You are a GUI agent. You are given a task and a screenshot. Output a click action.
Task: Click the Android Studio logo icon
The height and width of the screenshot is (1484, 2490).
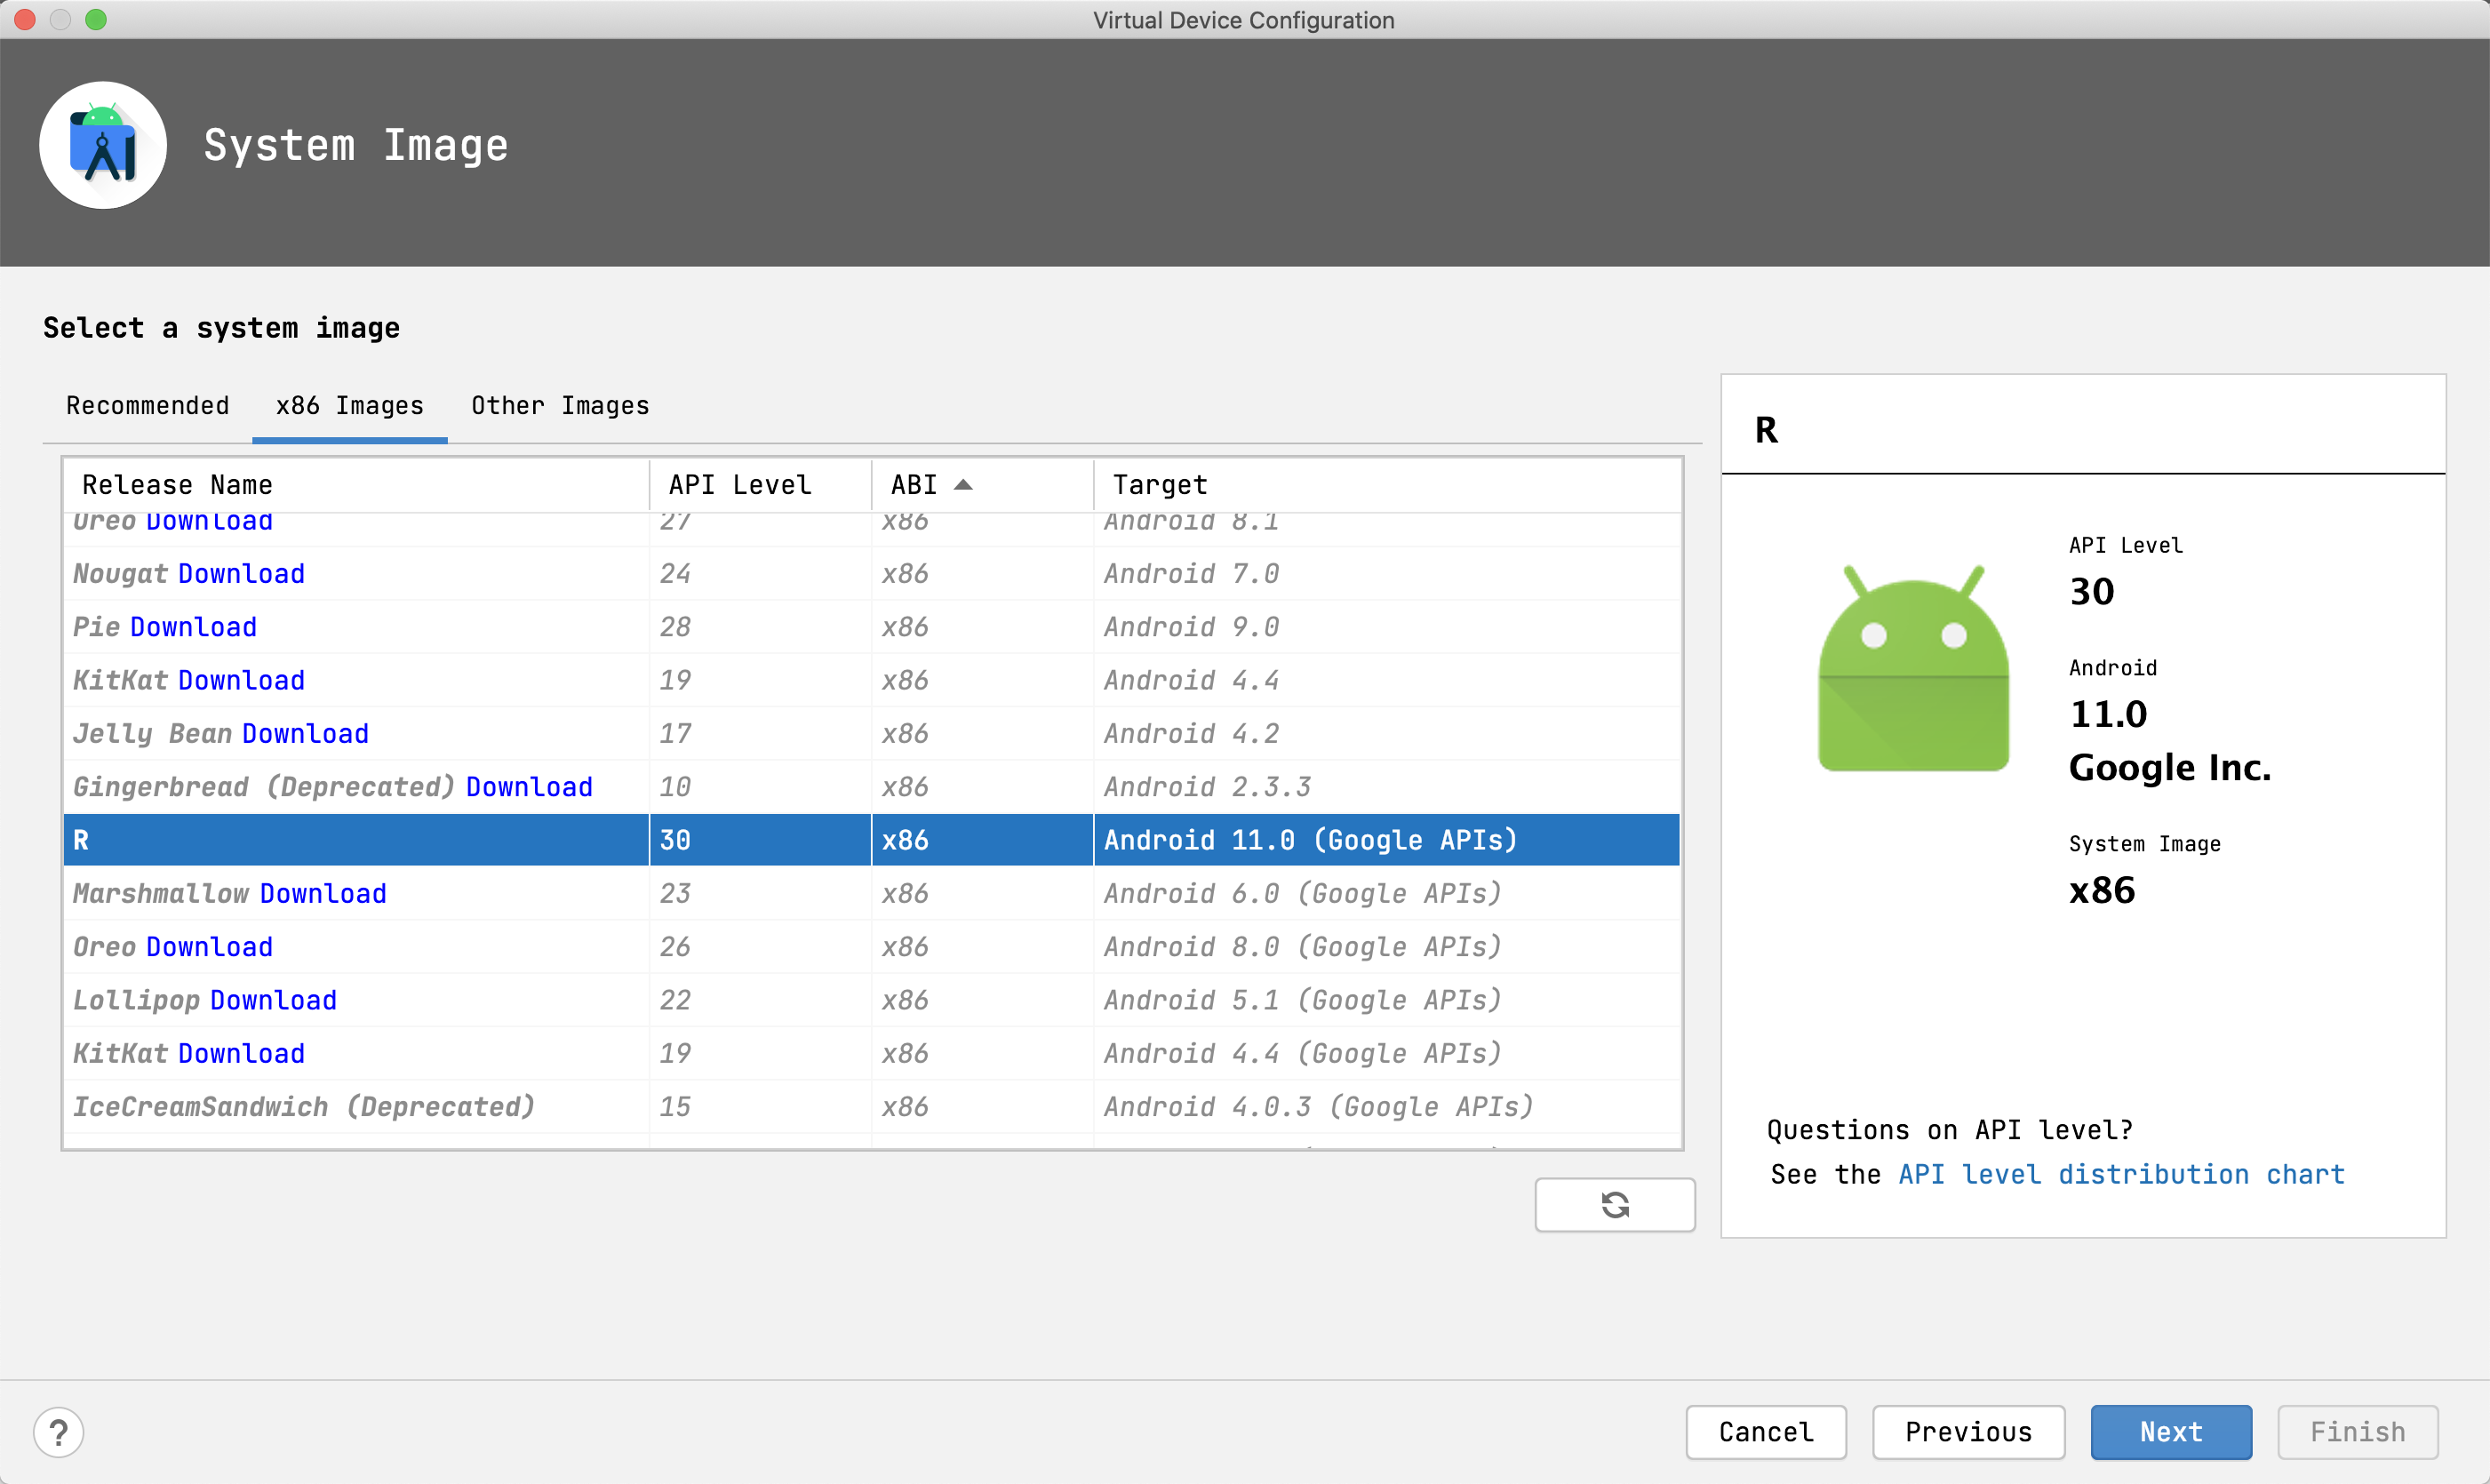tap(103, 146)
